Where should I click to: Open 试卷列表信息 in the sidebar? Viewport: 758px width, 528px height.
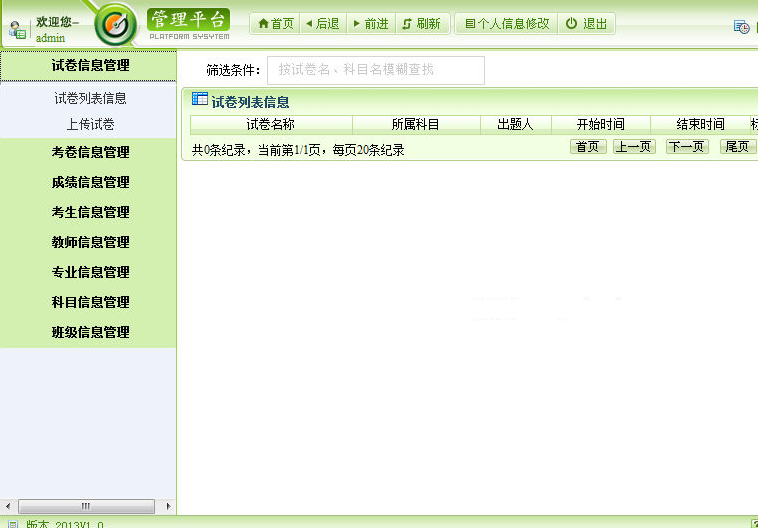point(90,99)
